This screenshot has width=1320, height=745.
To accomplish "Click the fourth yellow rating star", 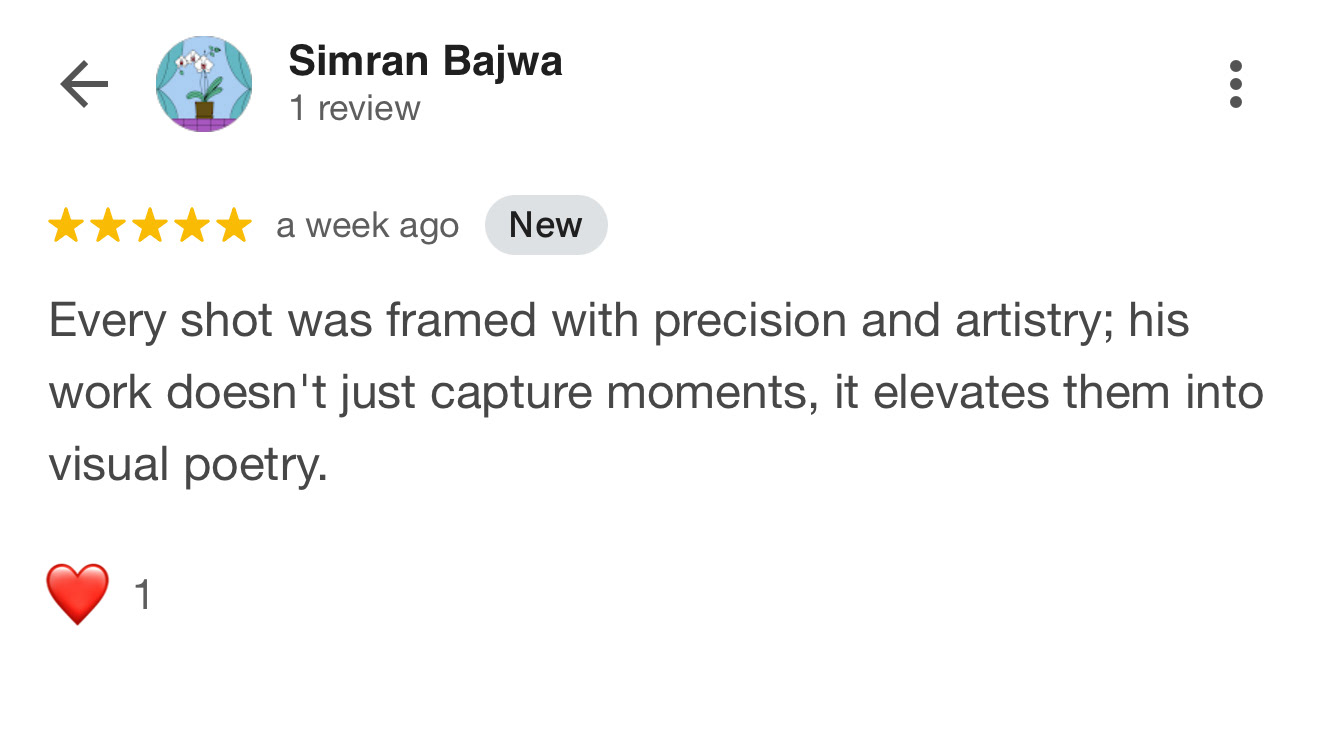I will (x=192, y=226).
